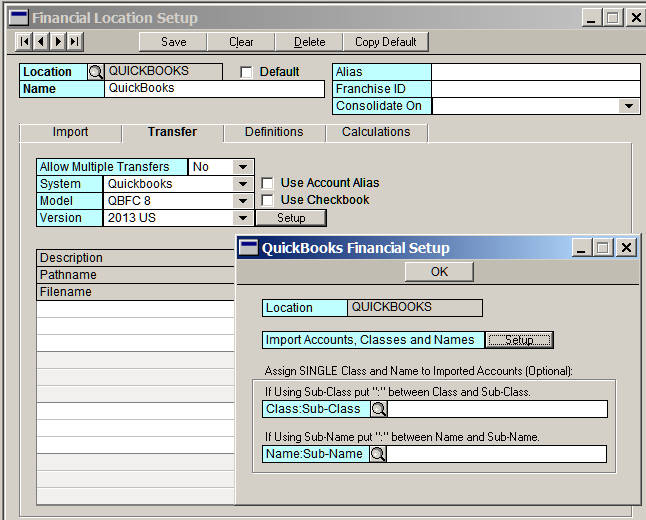Open Class:Sub-Class lookup magnifier
The image size is (646, 520).
(379, 409)
